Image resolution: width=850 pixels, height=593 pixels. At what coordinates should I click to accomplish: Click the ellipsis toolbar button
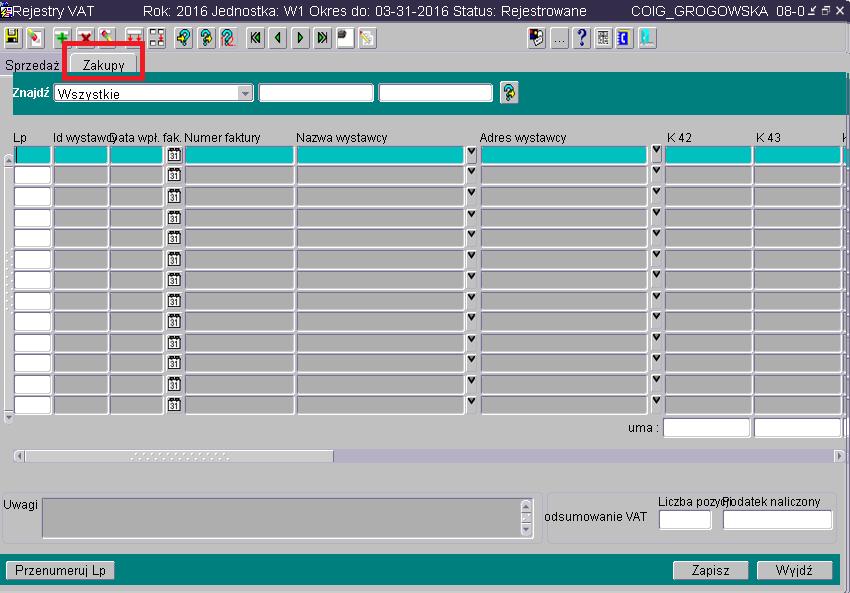tap(559, 37)
